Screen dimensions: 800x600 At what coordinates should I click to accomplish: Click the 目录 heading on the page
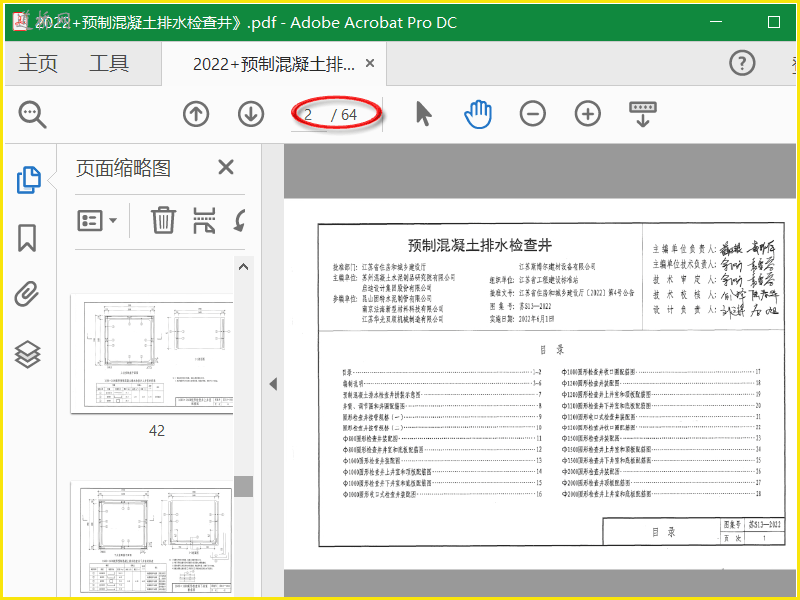[552, 350]
